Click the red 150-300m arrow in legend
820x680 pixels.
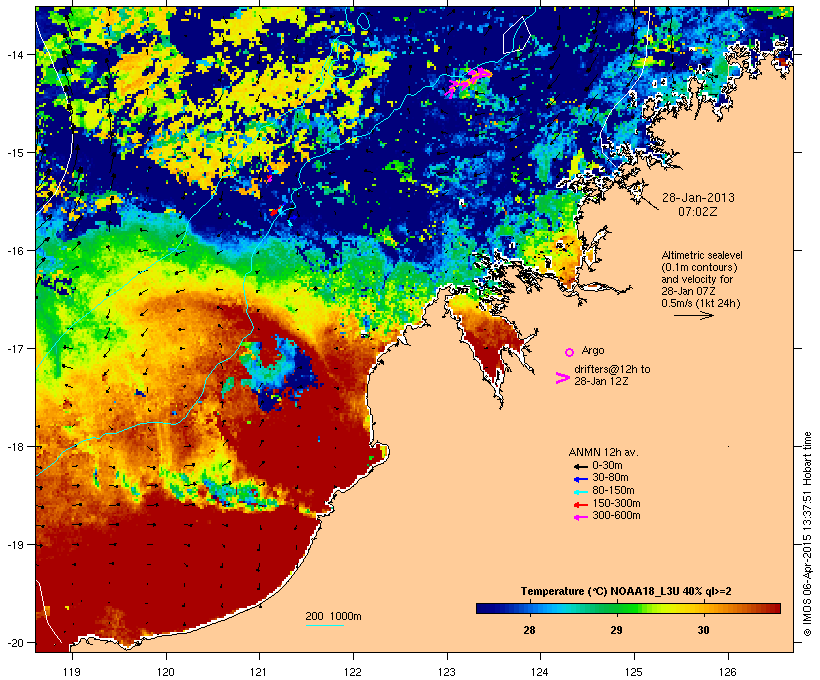tap(580, 505)
